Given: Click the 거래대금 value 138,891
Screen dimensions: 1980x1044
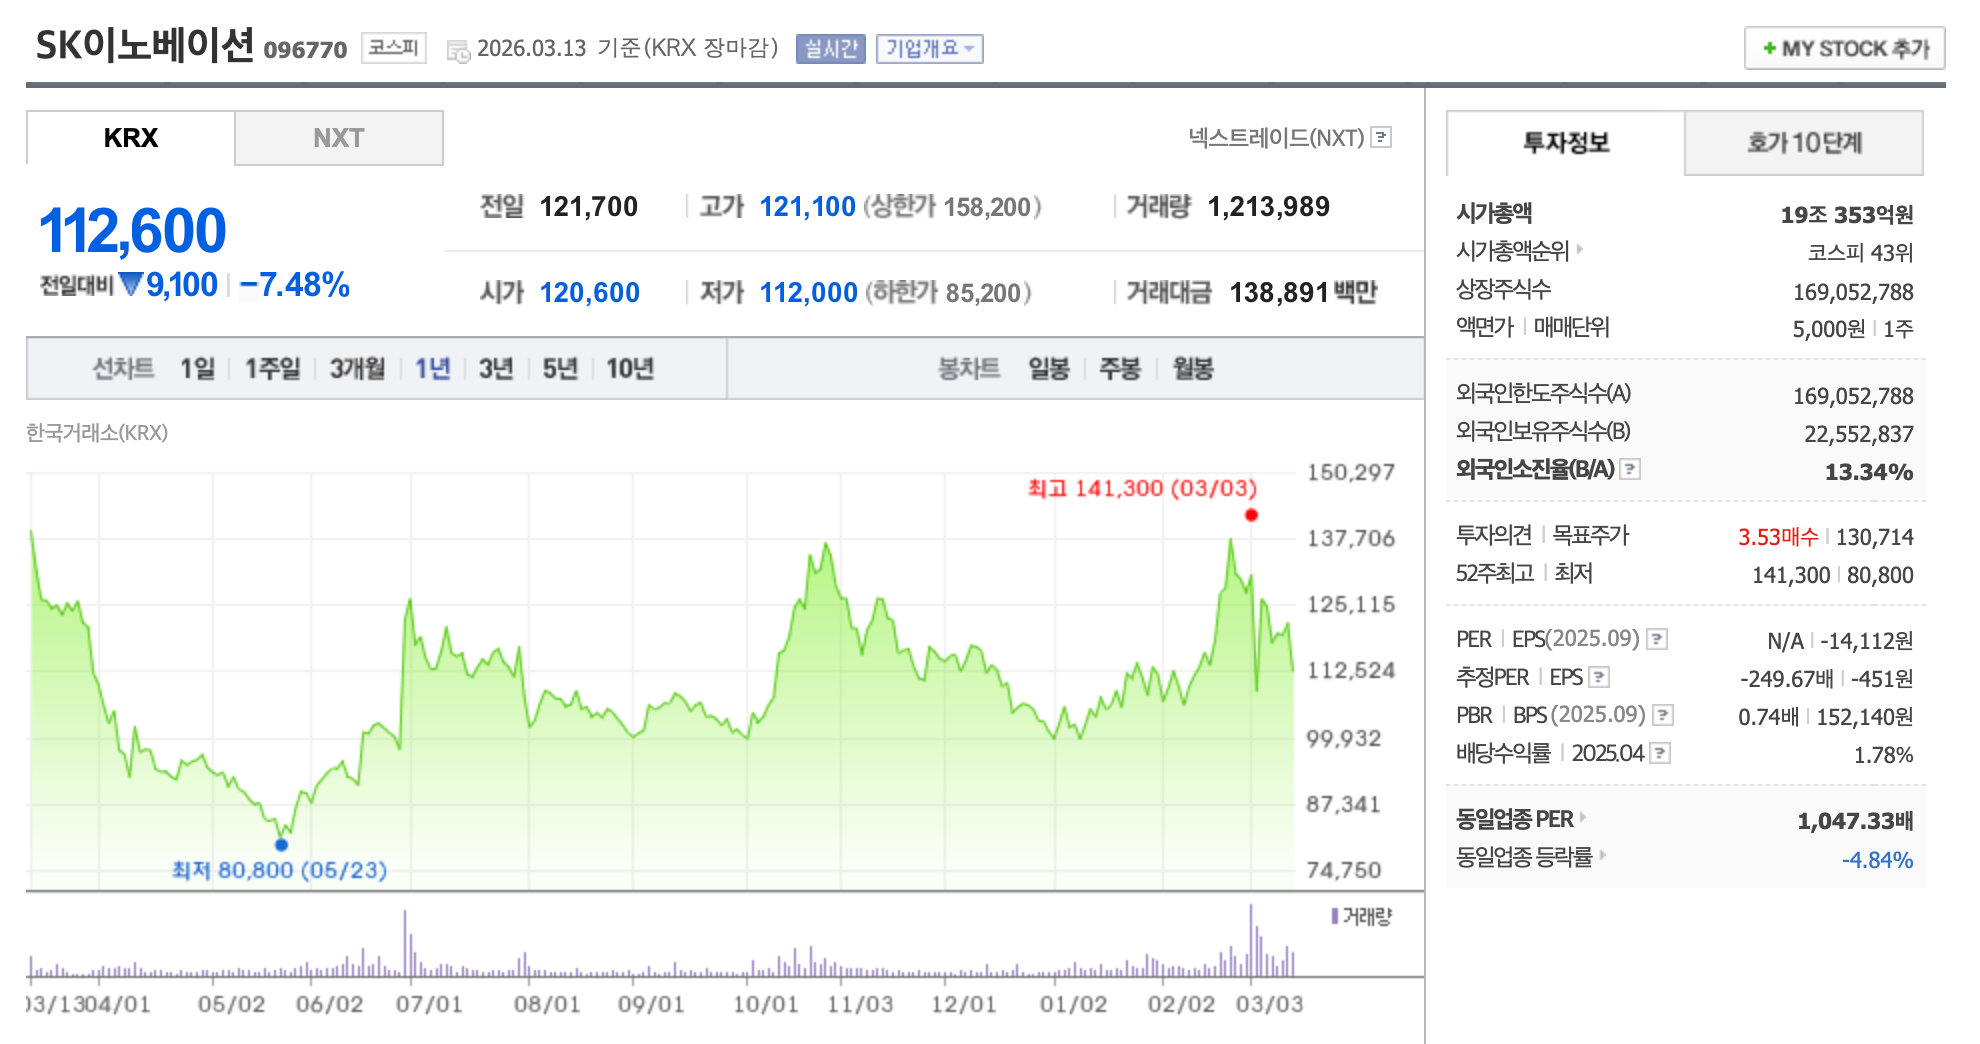Looking at the screenshot, I should 1279,293.
